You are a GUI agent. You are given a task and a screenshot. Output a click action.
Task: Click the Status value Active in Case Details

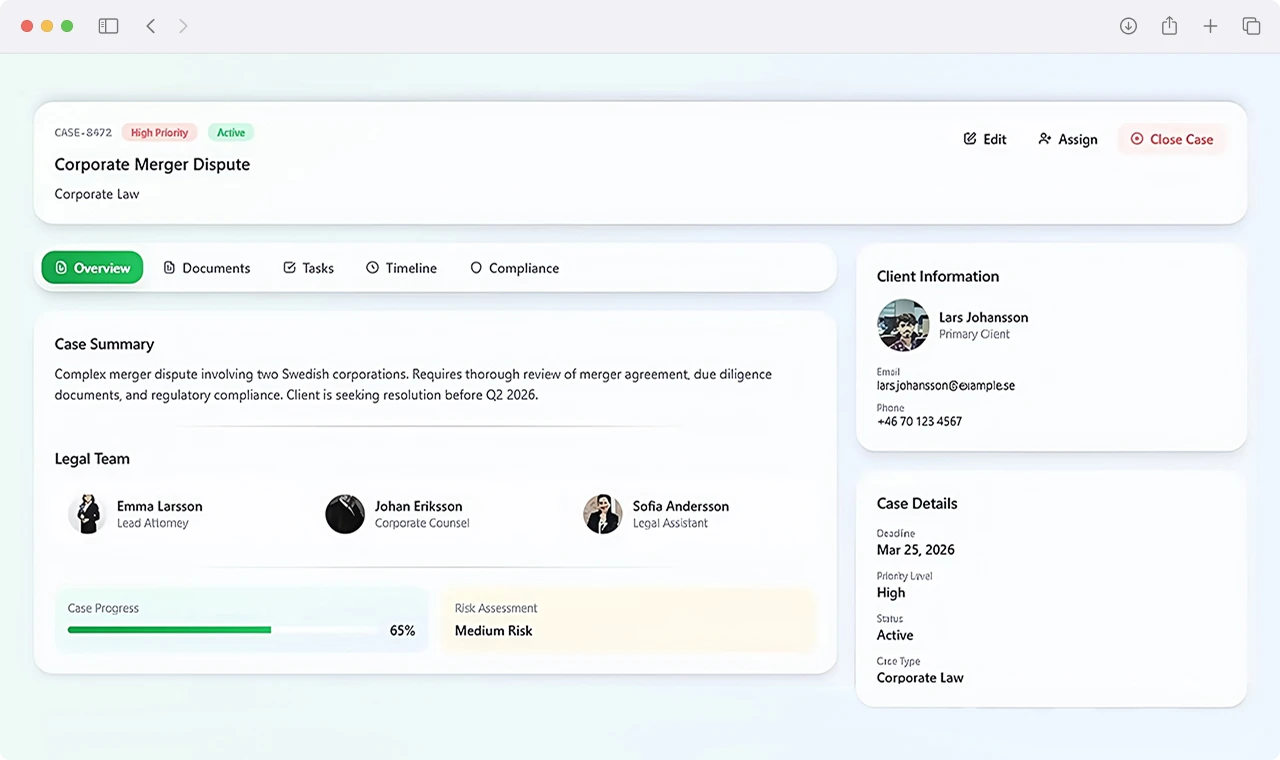click(895, 635)
